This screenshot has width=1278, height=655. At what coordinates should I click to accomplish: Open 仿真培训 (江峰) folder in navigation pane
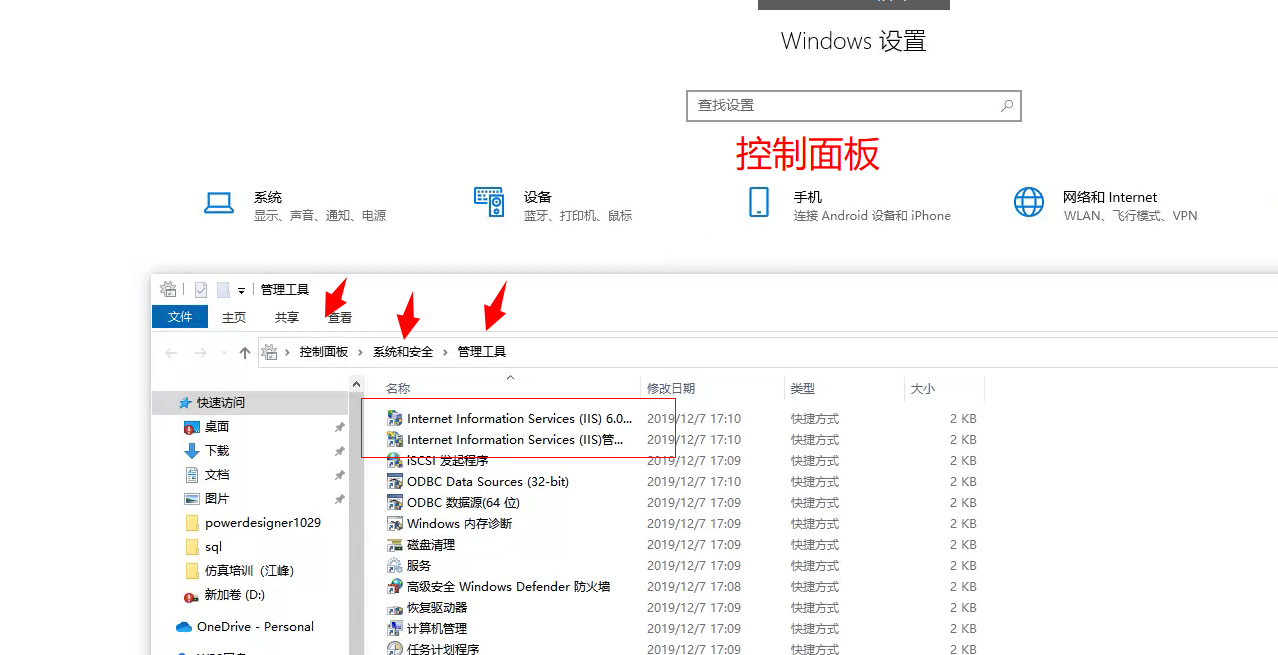pos(250,571)
